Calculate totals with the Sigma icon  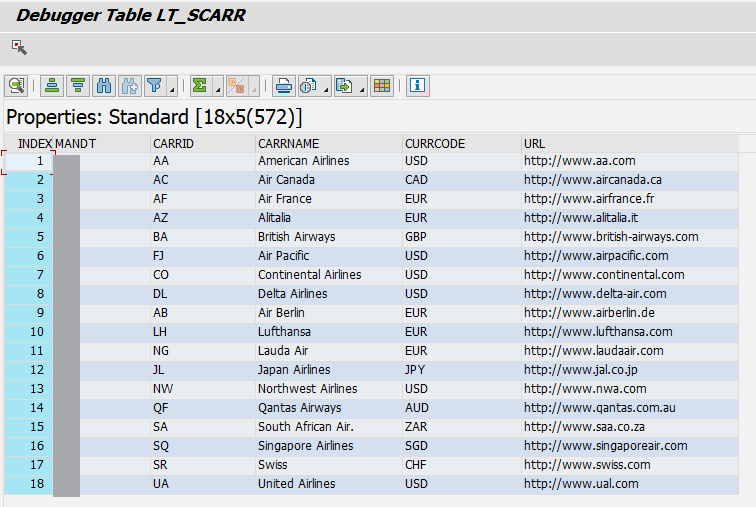200,86
